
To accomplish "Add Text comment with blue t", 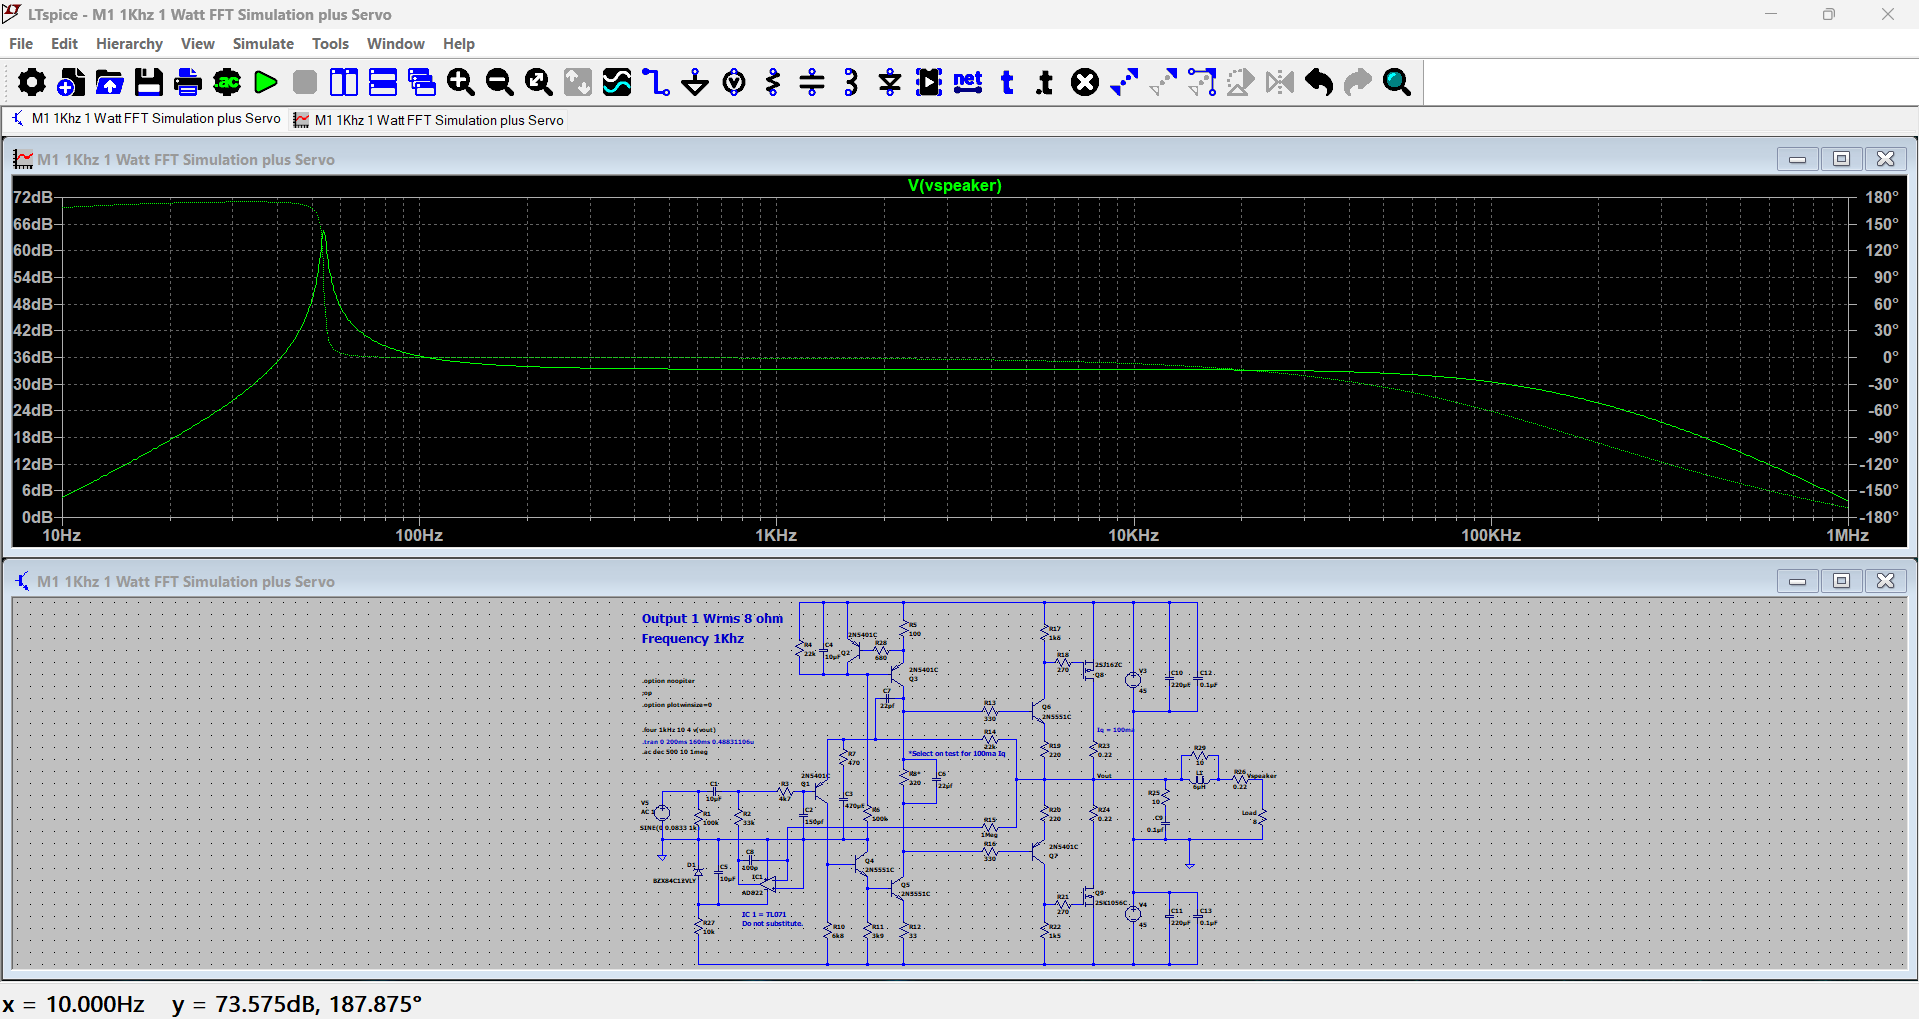I will pyautogui.click(x=1007, y=82).
